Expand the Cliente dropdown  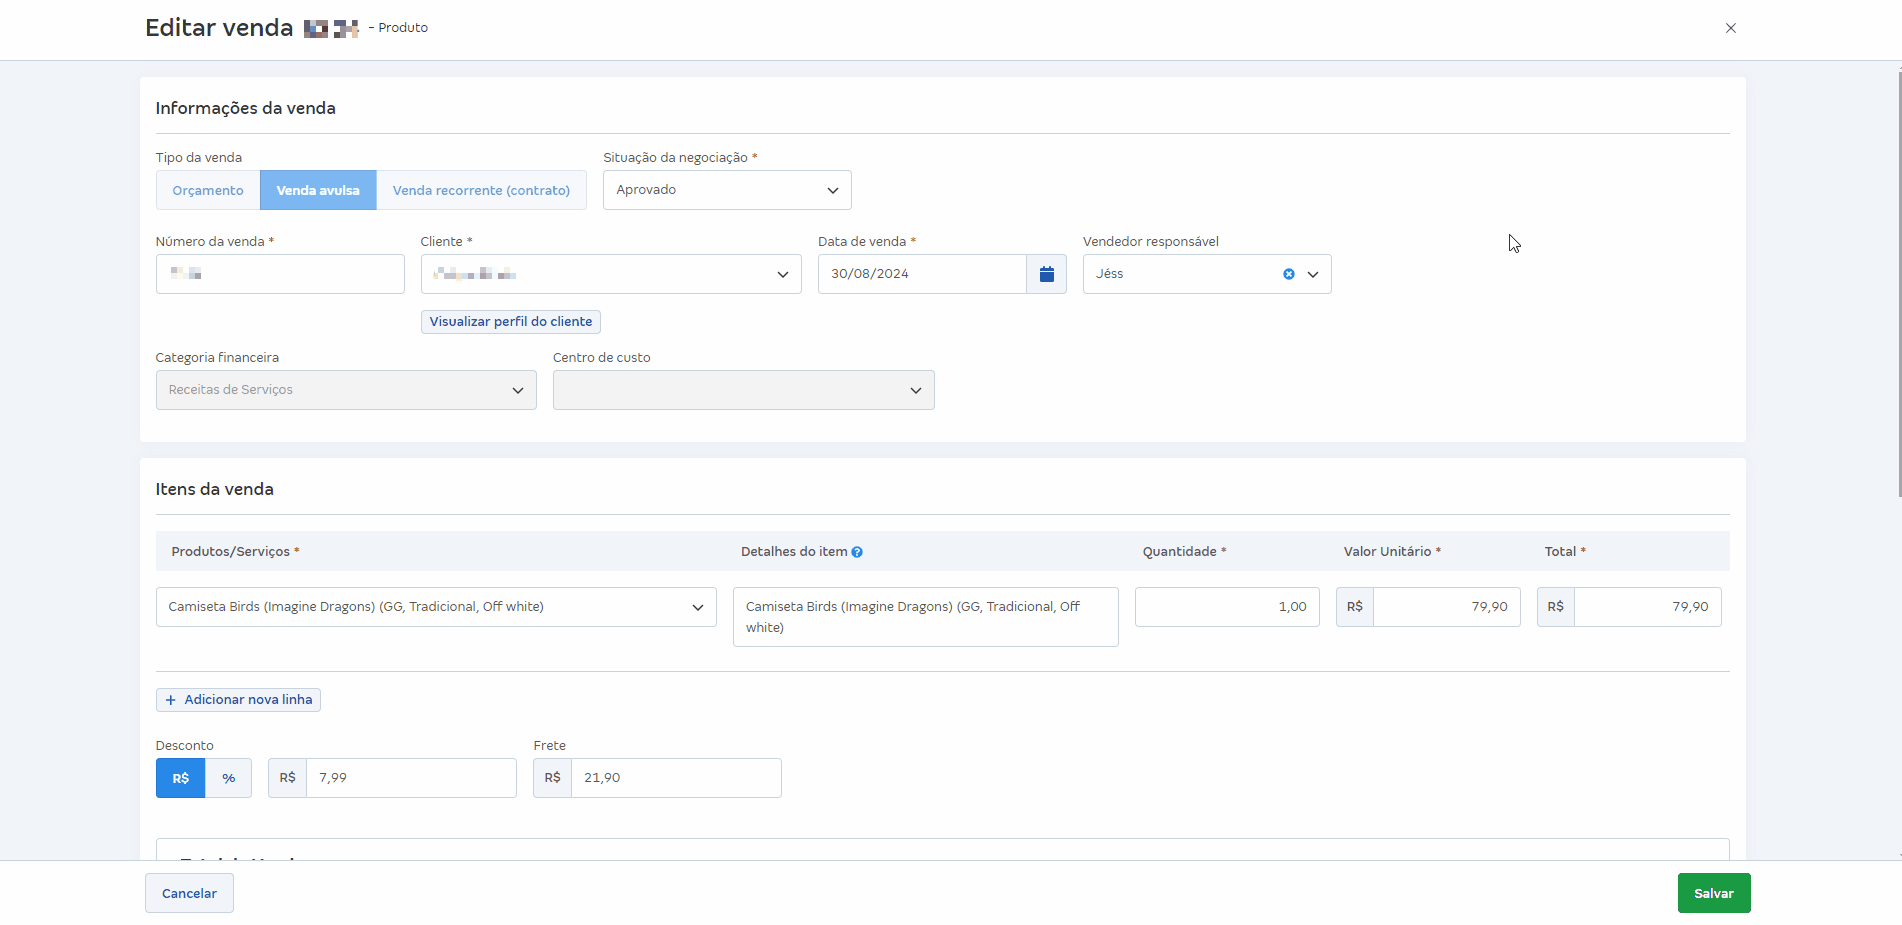pos(611,274)
